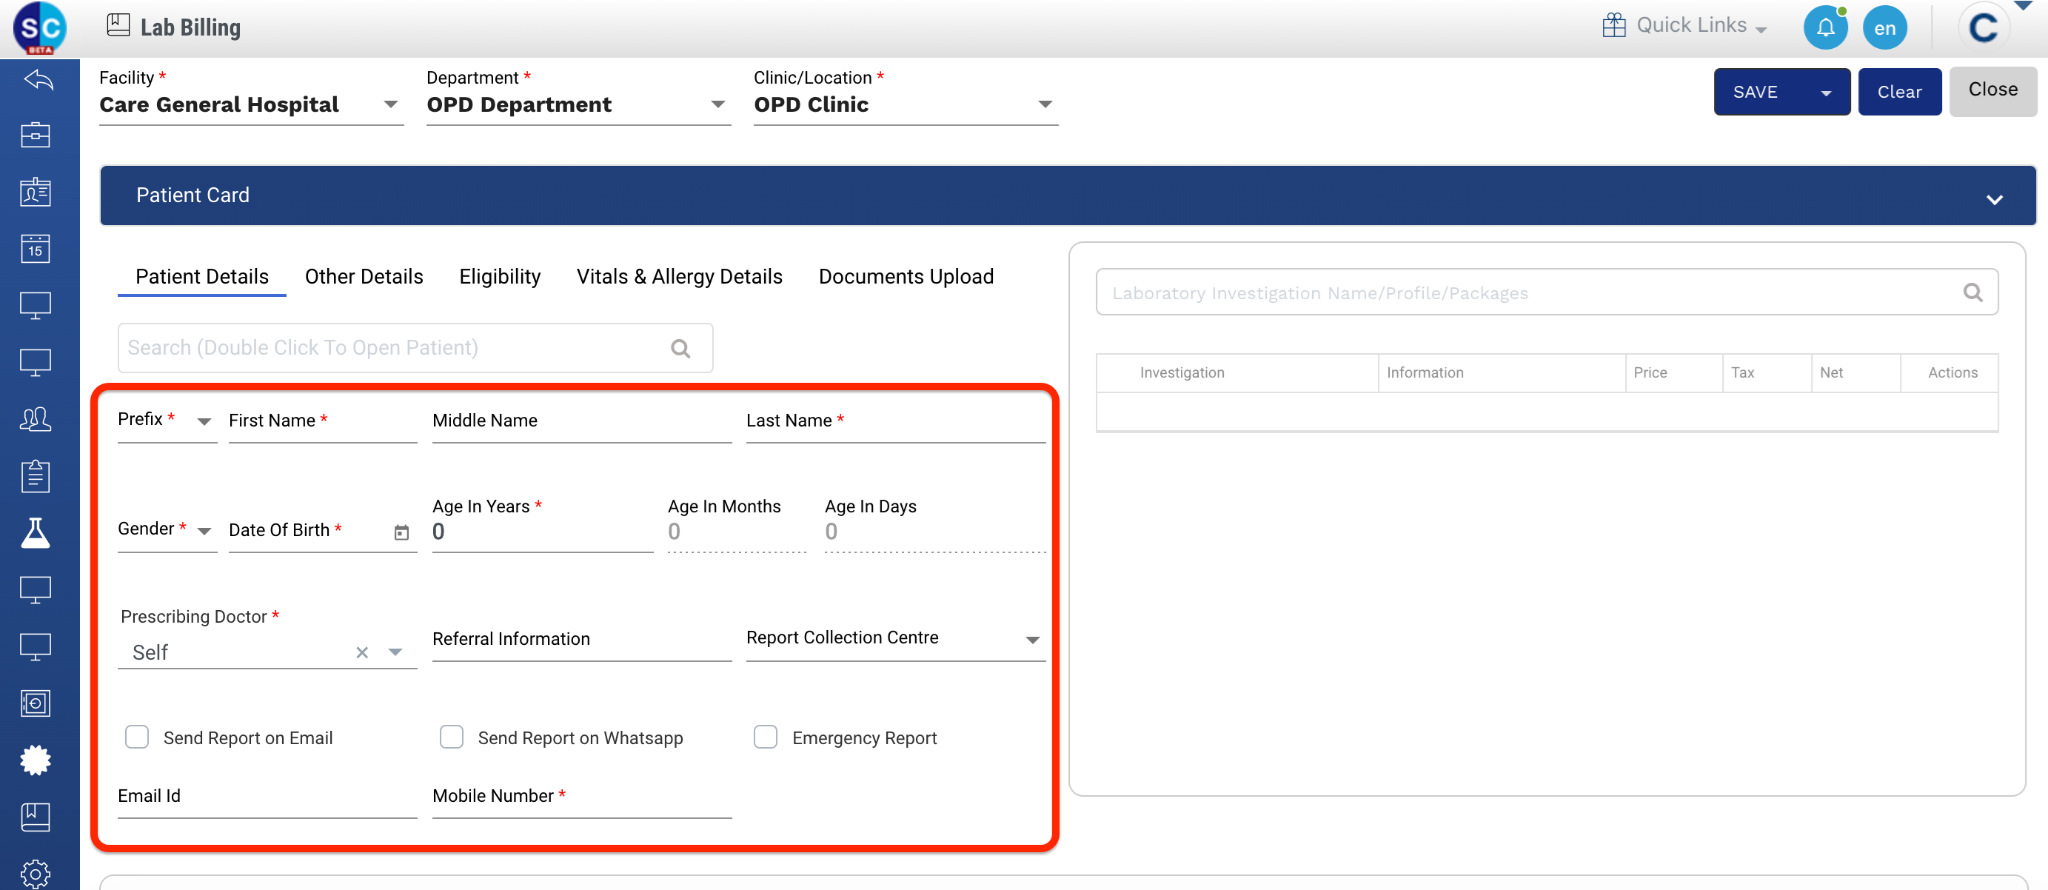The image size is (2048, 890).
Task: Clear the Prescribing Doctor selection
Action: point(362,652)
